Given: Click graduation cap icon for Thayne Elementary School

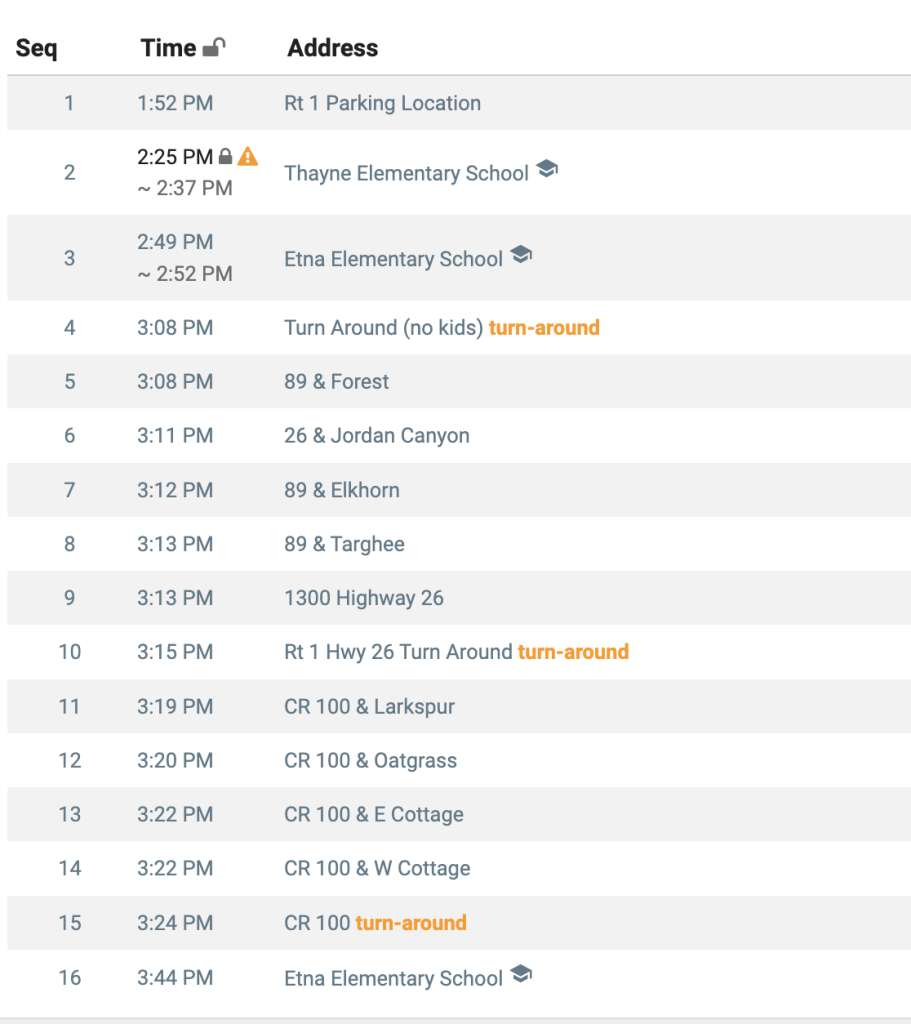Looking at the screenshot, I should [x=547, y=169].
